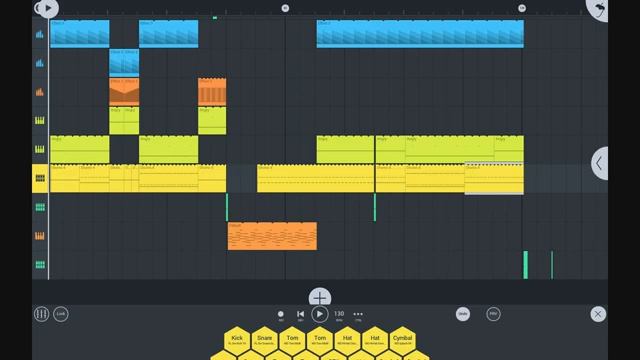Tap the play button above the track list
Screen dimensions: 640x360
(x=48, y=8)
